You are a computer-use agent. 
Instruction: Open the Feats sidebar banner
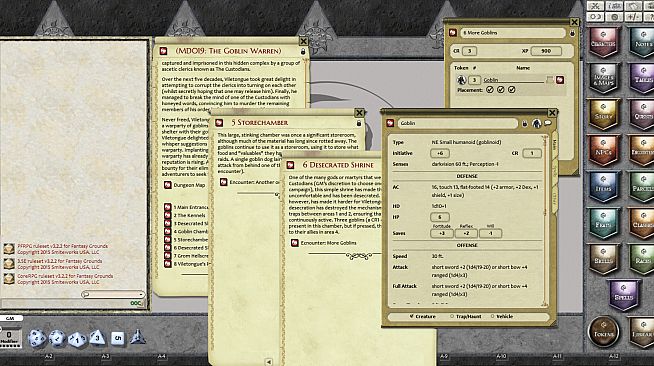(x=603, y=223)
